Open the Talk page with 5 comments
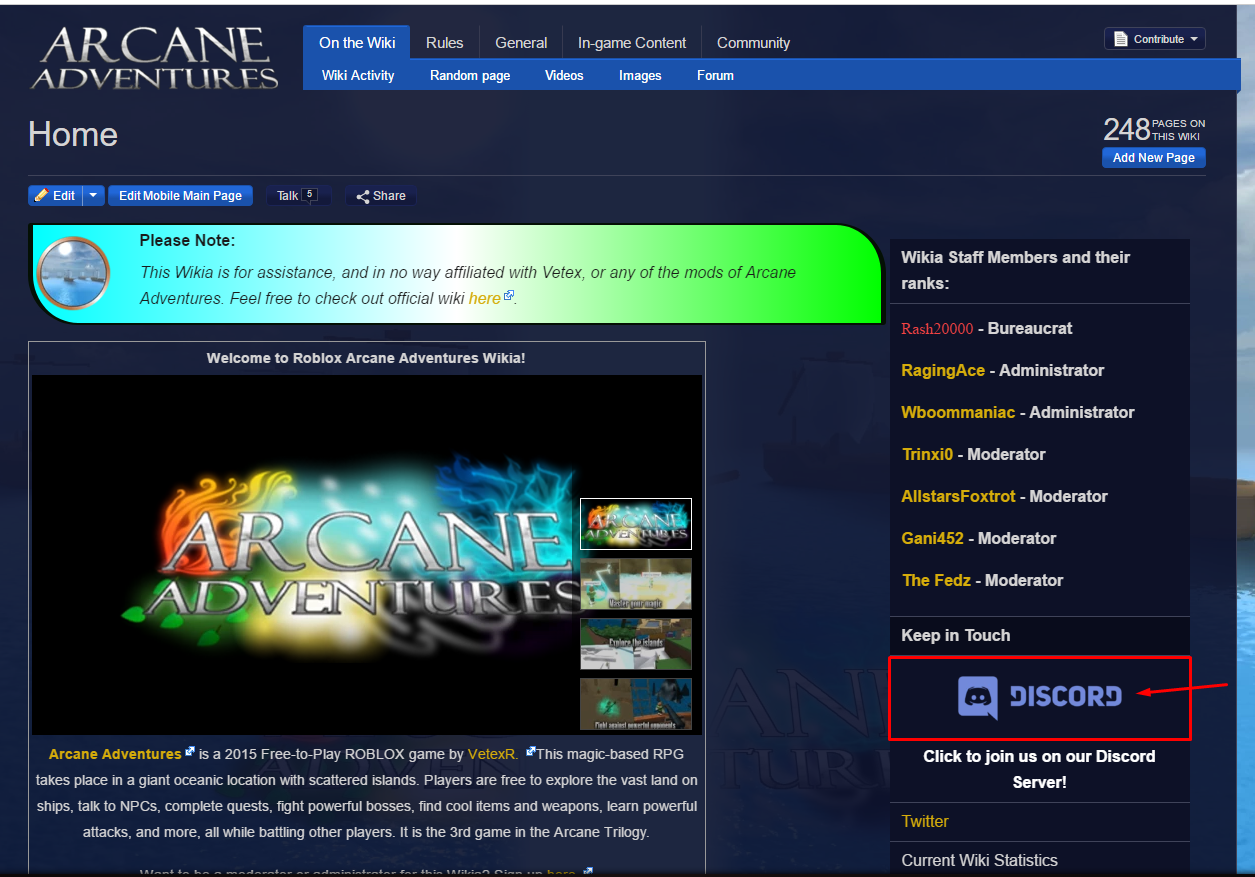This screenshot has height=877, width=1255. 296,196
